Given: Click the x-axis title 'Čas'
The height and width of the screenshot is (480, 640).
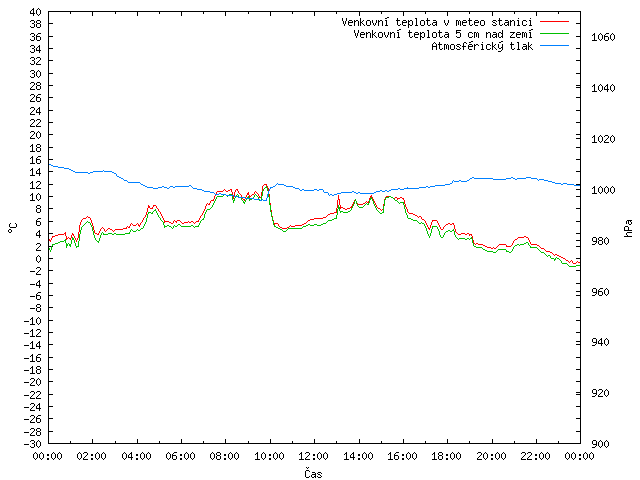Looking at the screenshot, I should coord(313,473).
